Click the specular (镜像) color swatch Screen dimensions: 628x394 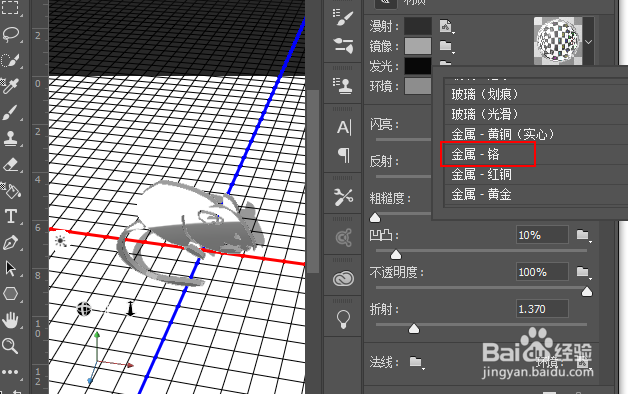pos(418,46)
